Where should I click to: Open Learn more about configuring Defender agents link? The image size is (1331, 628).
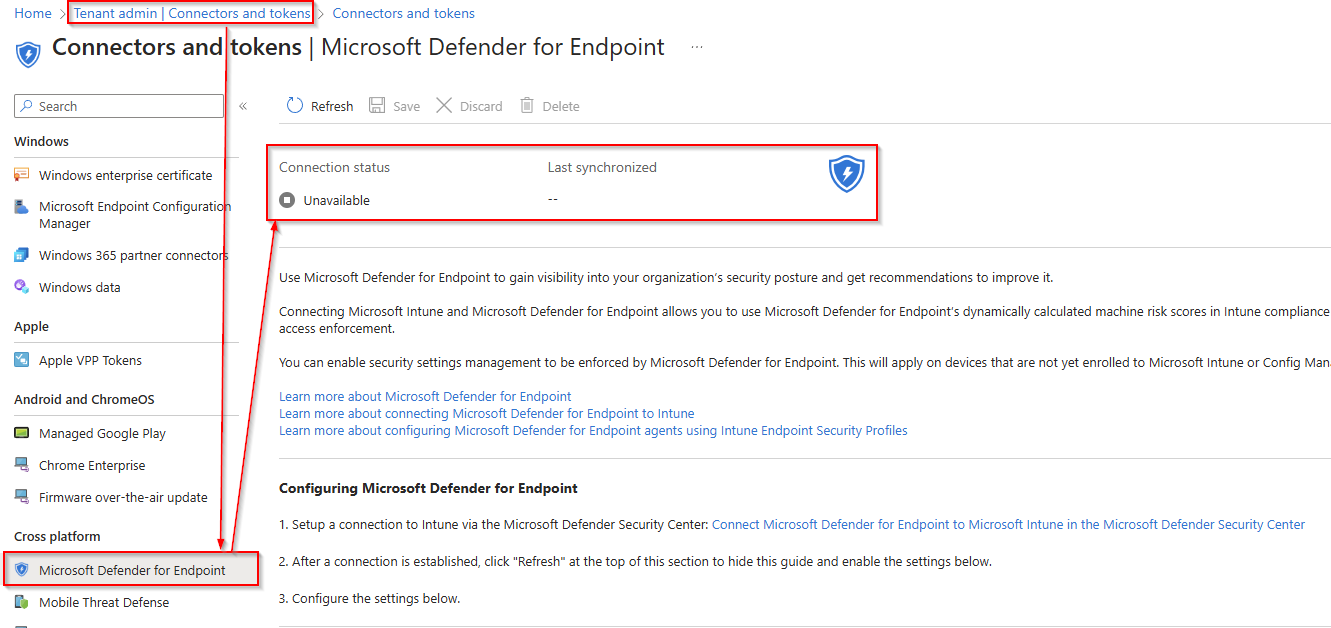(x=593, y=430)
